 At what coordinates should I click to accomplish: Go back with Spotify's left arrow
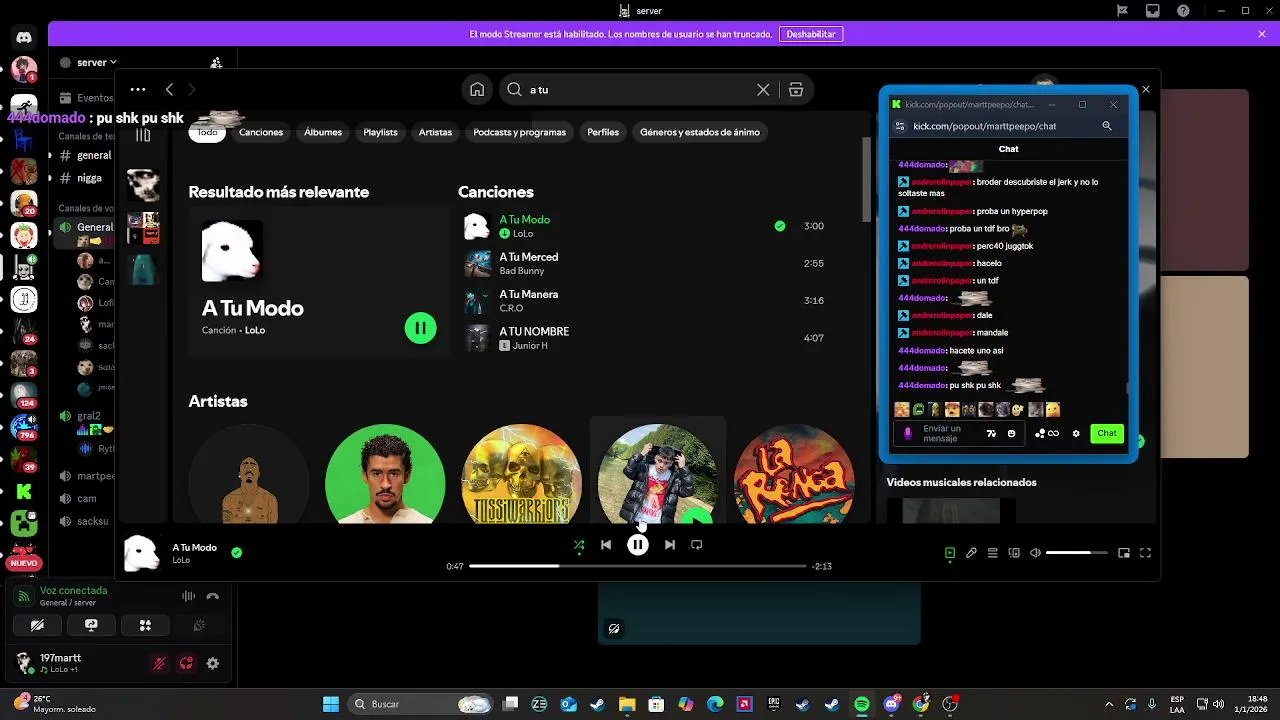click(170, 89)
